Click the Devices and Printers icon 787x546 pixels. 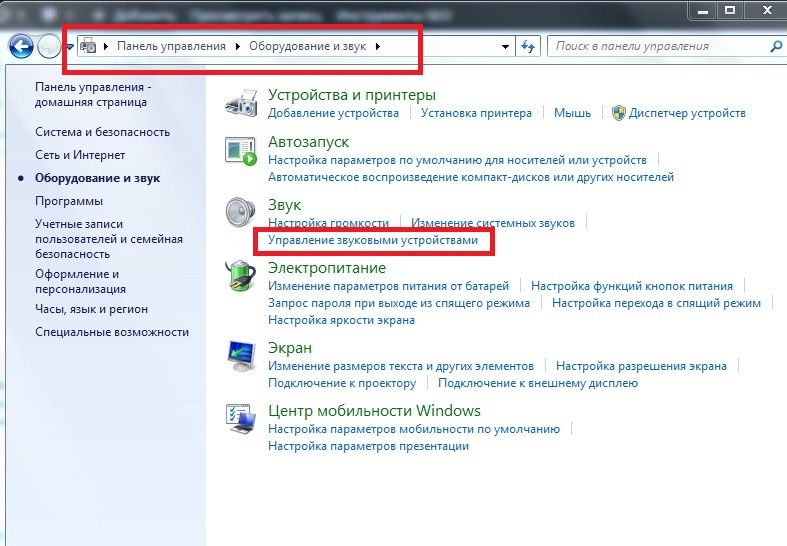[x=242, y=103]
